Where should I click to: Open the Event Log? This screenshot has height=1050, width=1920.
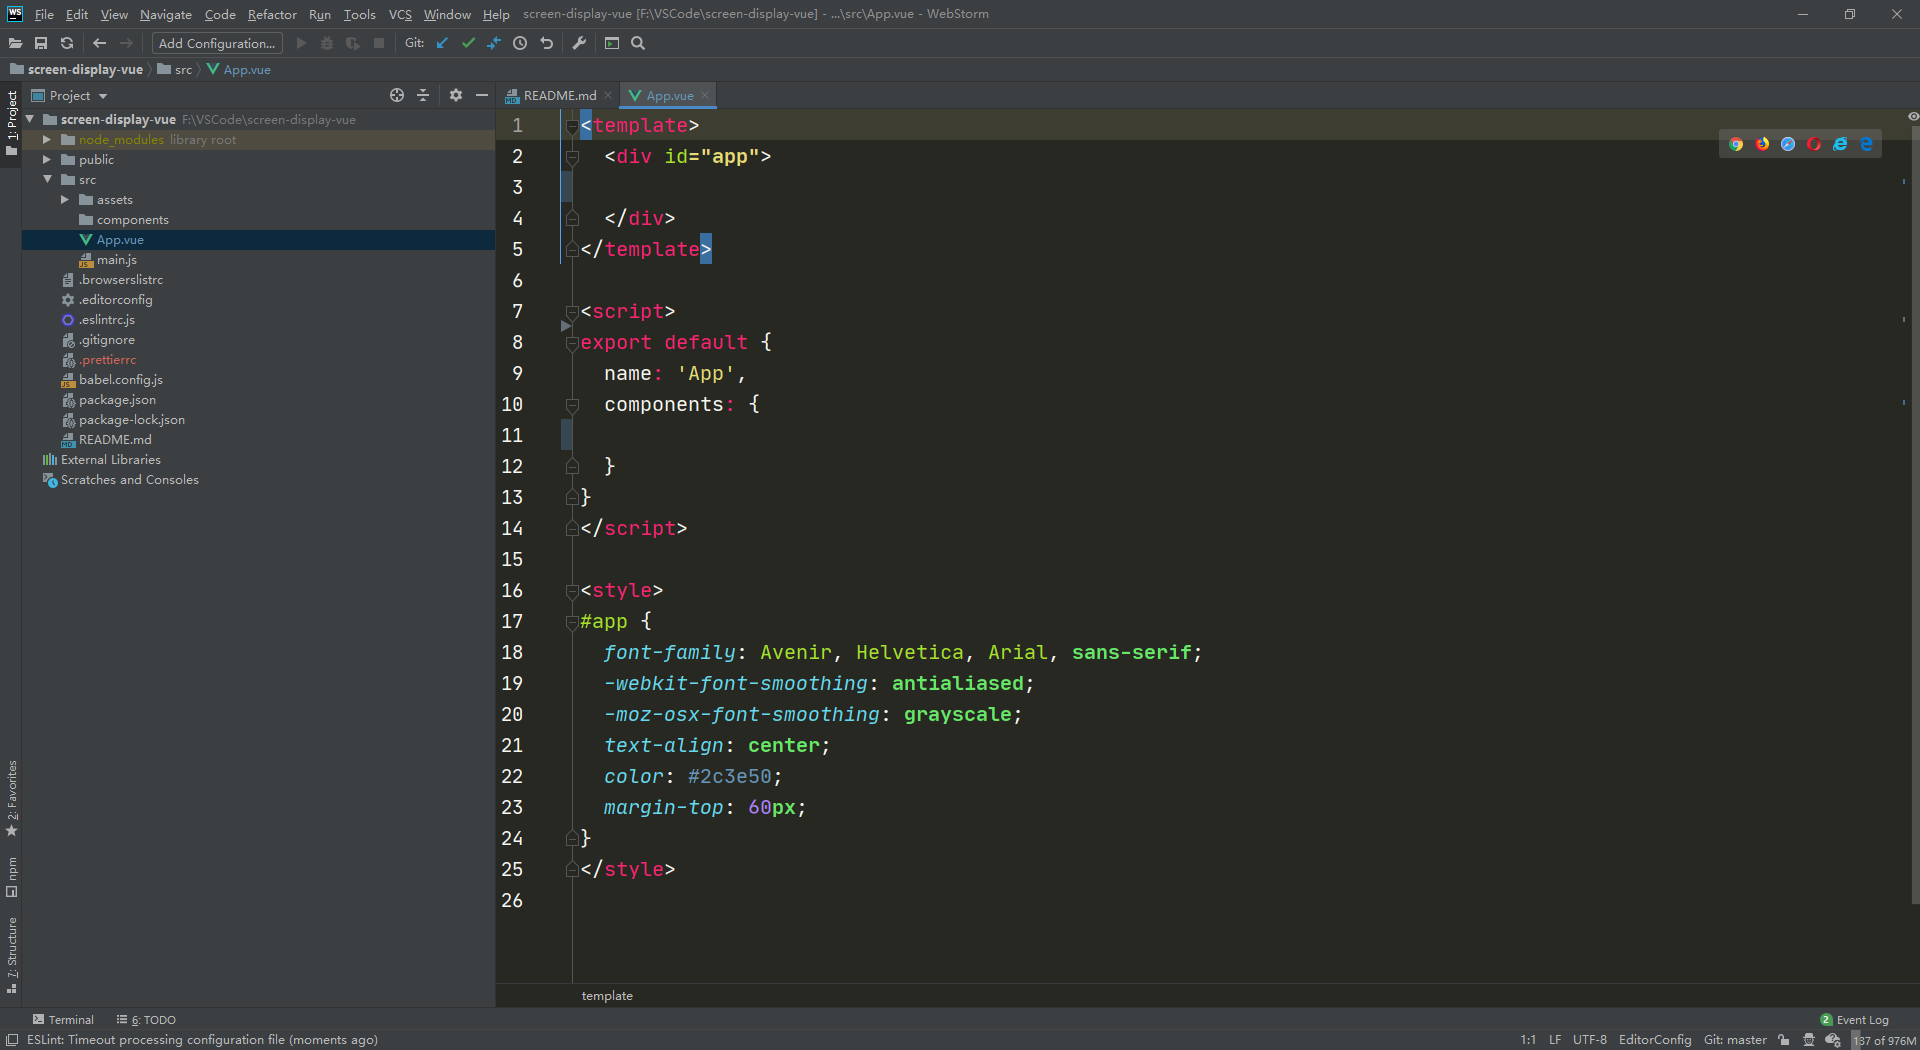pyautogui.click(x=1855, y=1020)
